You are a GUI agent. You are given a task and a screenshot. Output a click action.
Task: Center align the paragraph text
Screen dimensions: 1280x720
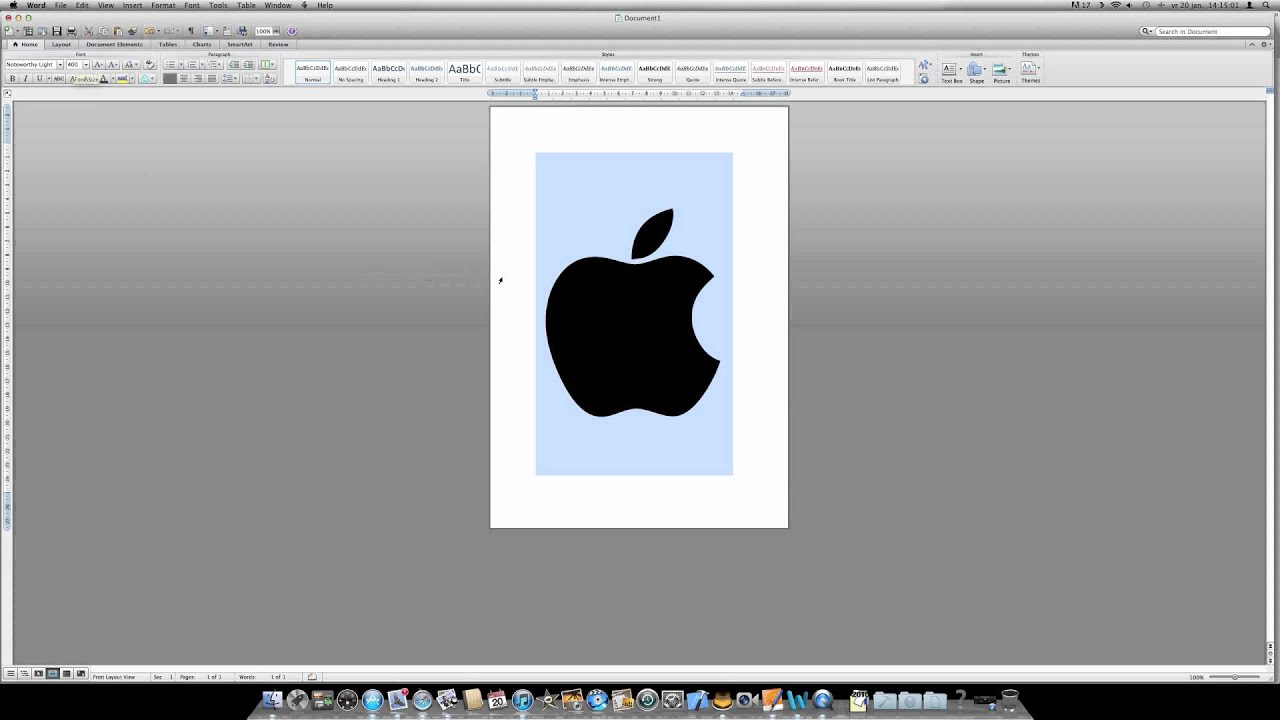184,78
